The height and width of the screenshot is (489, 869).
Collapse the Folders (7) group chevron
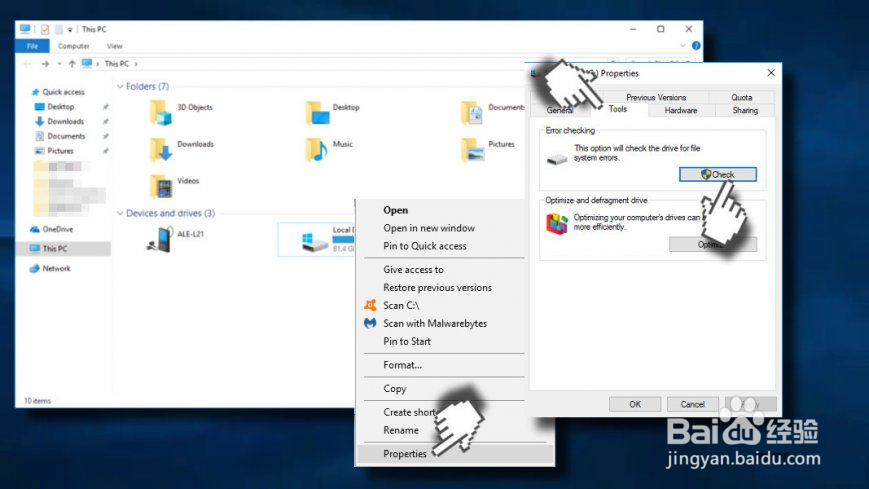click(x=120, y=86)
